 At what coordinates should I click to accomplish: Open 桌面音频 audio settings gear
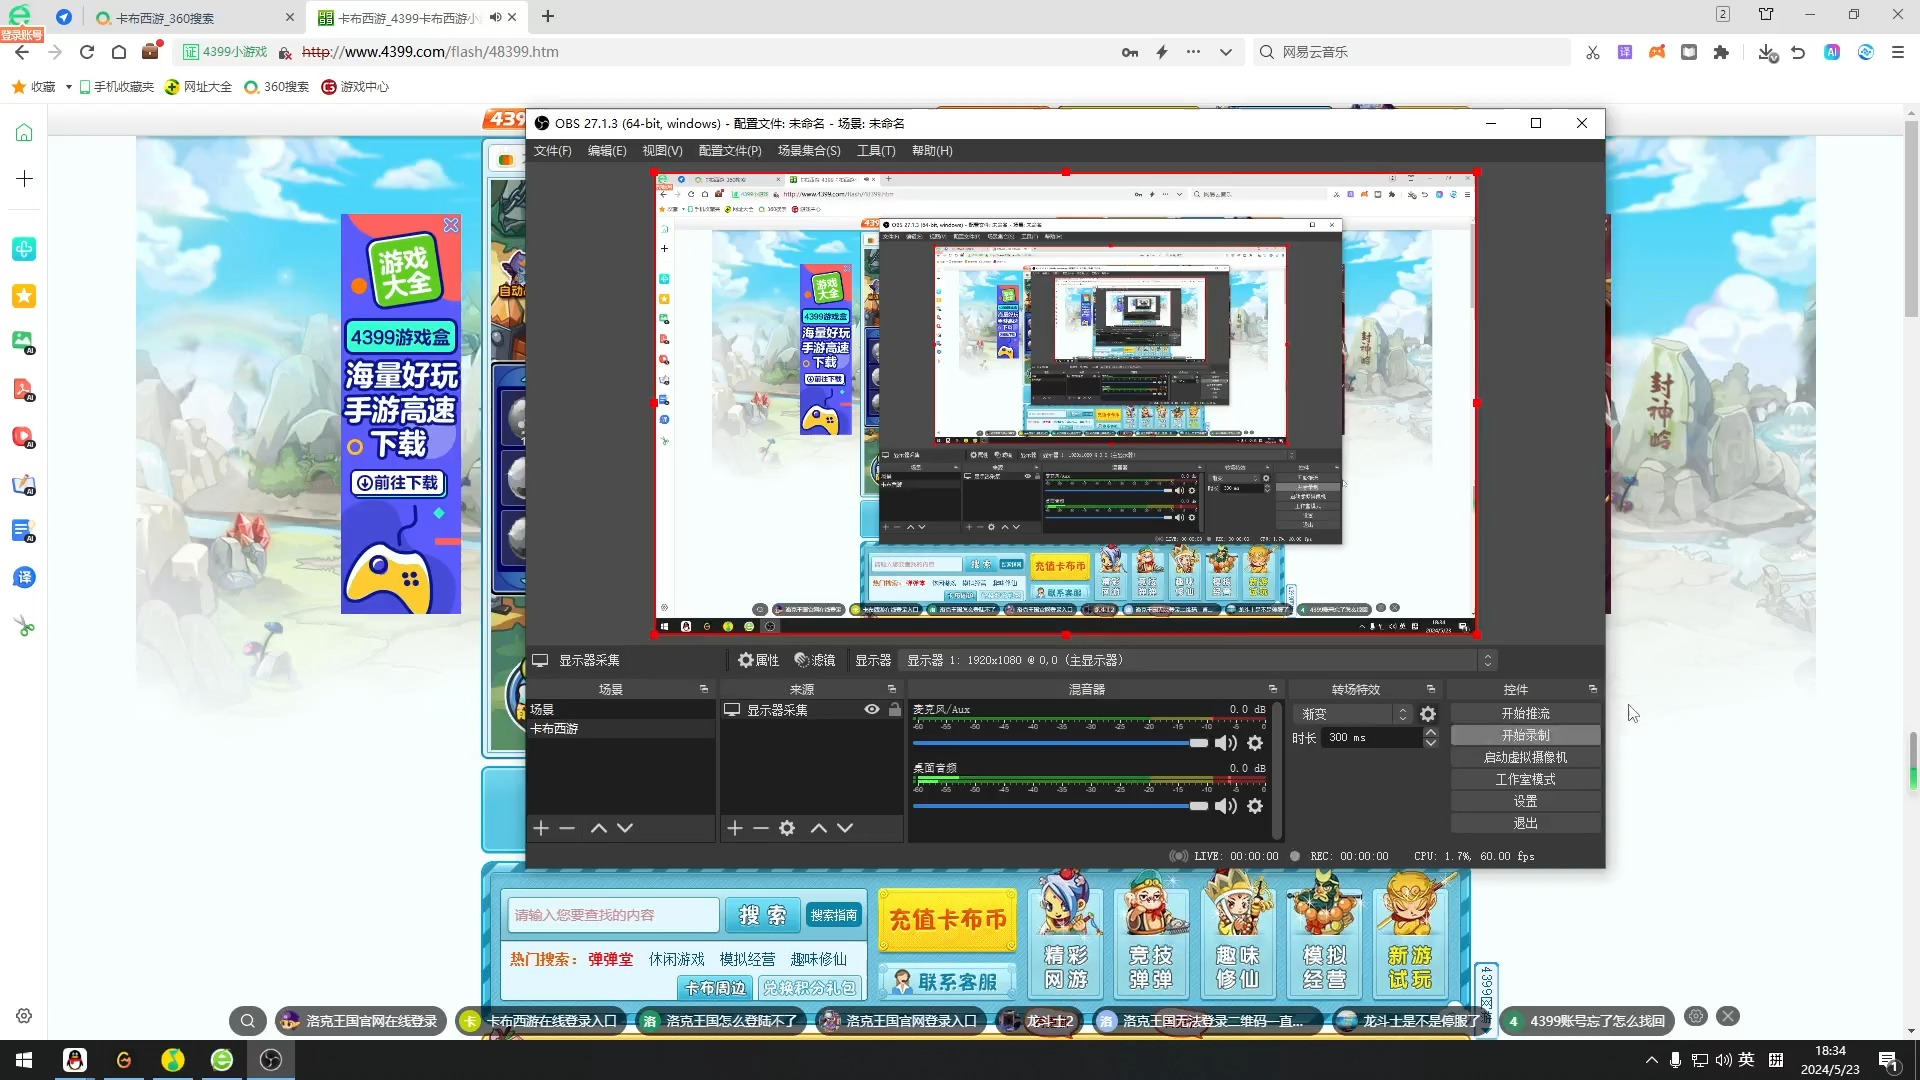tap(1255, 806)
